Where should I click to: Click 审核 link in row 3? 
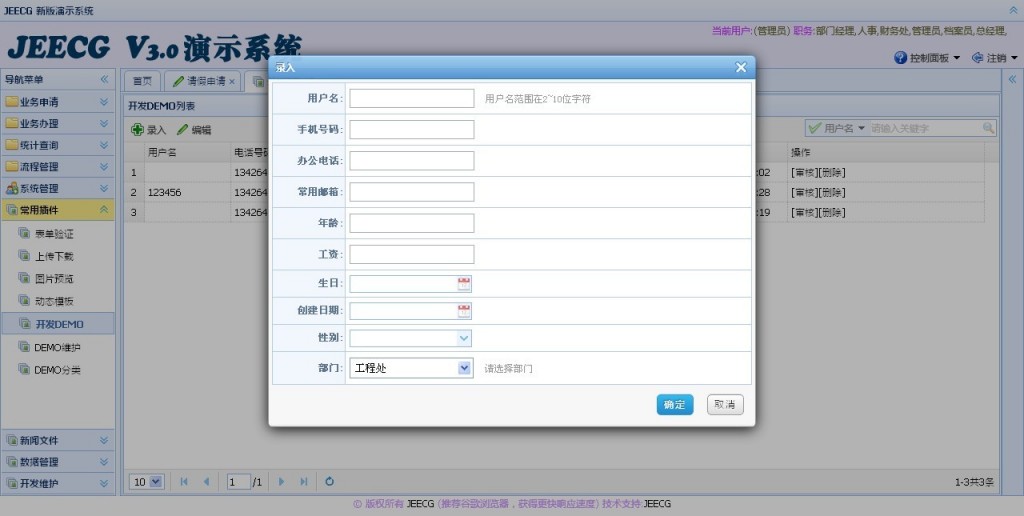[804, 212]
